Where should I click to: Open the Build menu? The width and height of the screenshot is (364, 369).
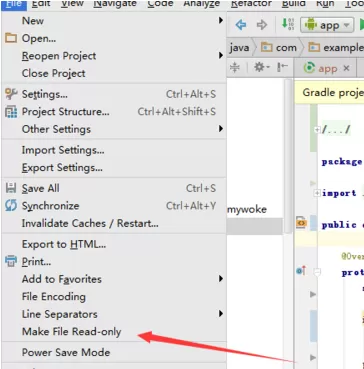tap(294, 4)
